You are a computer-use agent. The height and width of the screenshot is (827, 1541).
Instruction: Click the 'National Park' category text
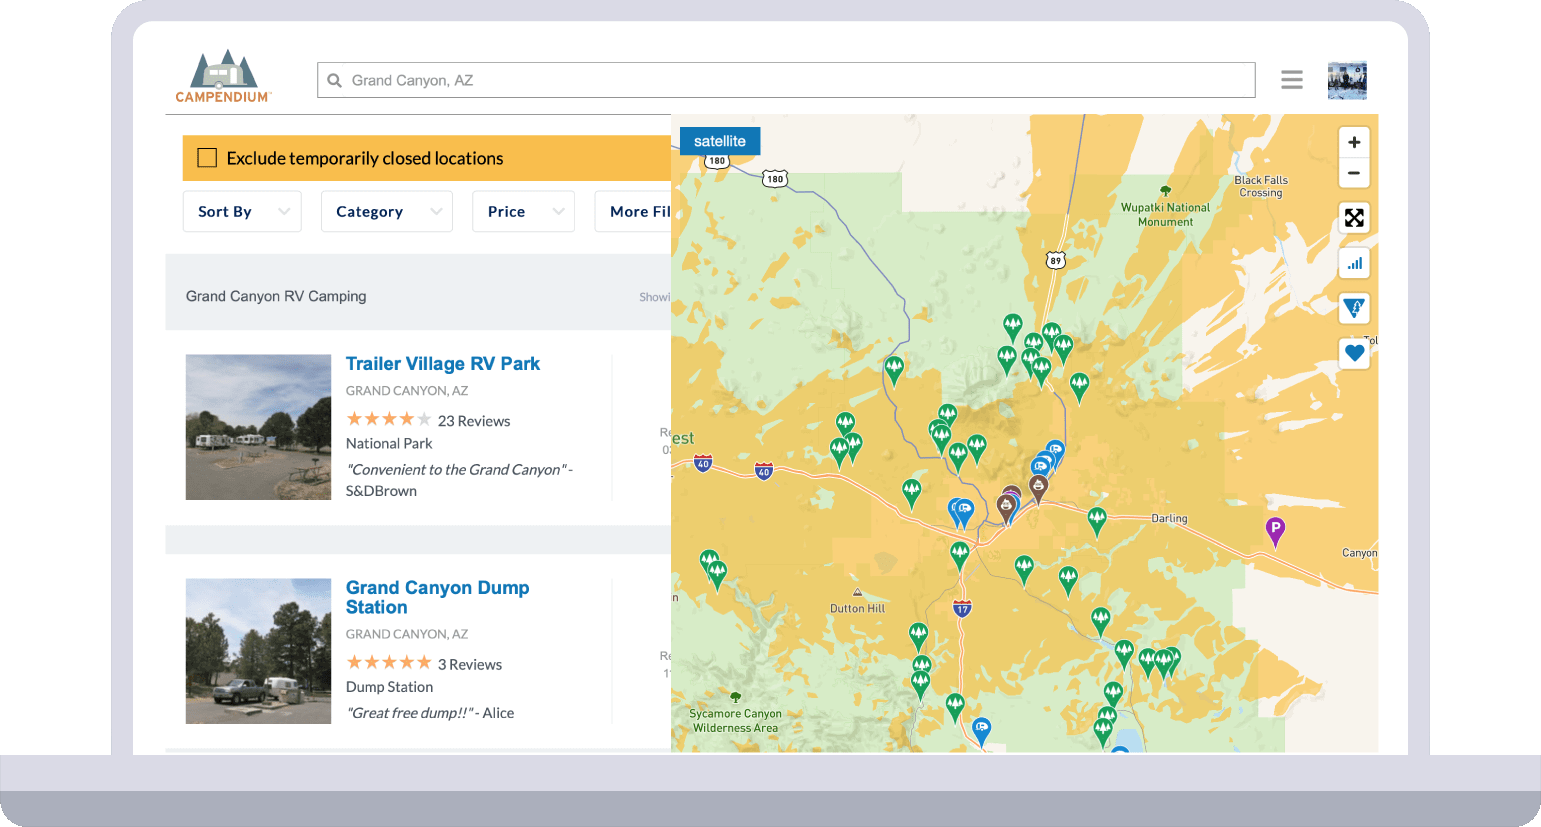tap(389, 443)
